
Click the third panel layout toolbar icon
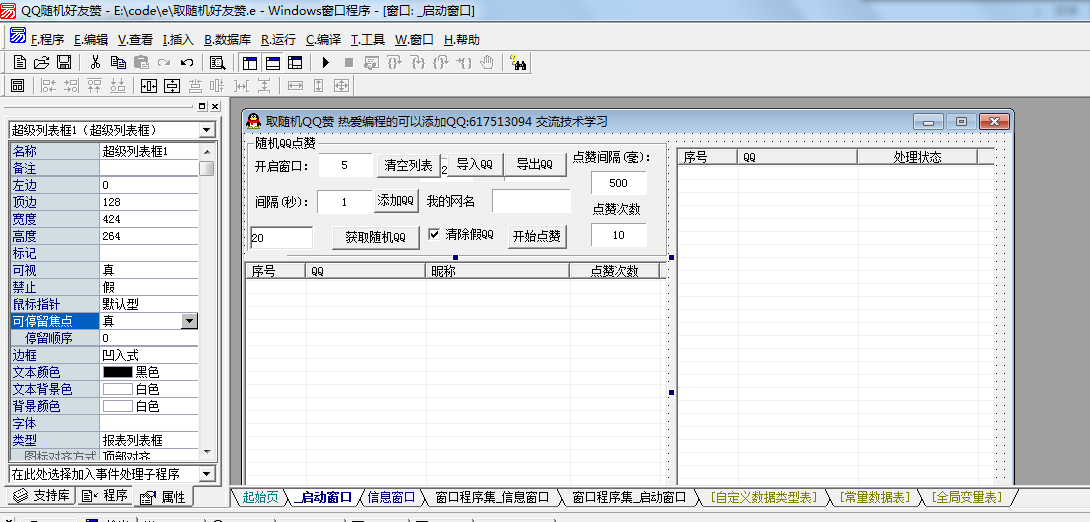(x=295, y=63)
